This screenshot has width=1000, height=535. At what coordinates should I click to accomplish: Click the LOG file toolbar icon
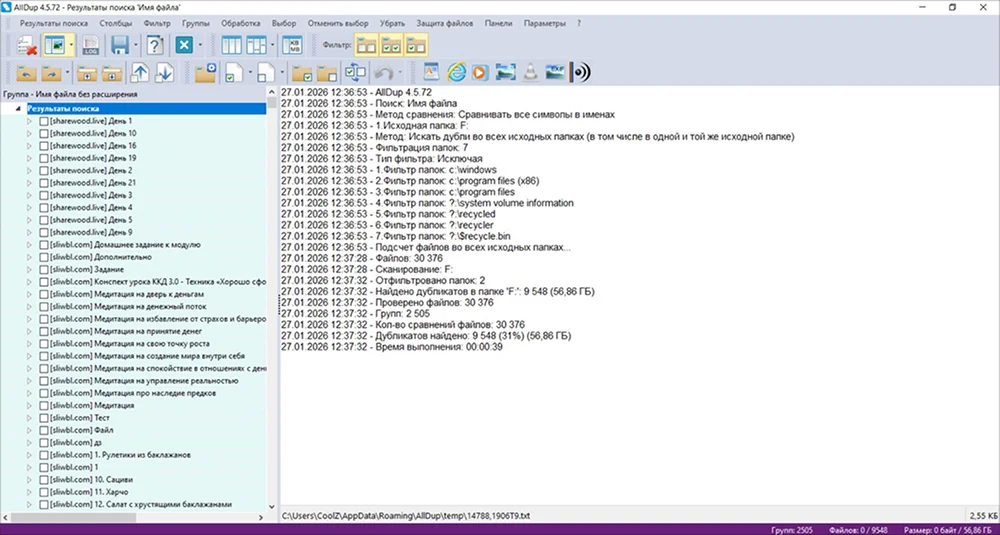[89, 46]
